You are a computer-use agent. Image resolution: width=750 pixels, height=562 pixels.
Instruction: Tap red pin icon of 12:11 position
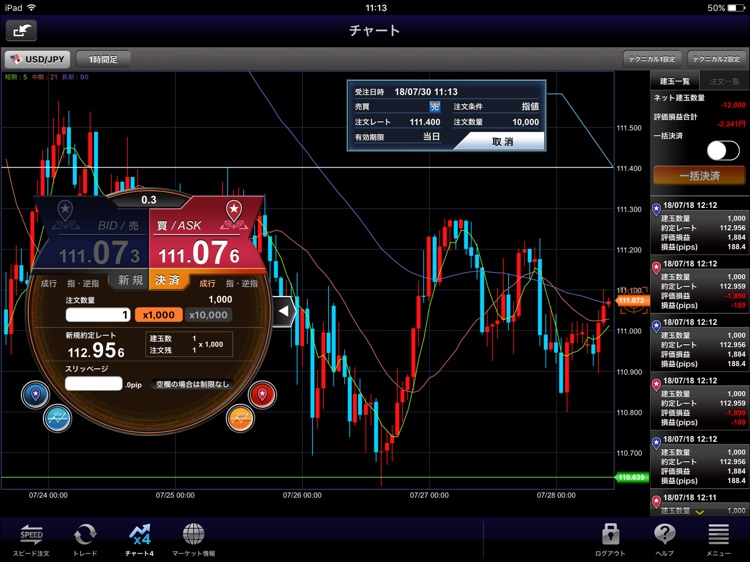[x=656, y=502]
